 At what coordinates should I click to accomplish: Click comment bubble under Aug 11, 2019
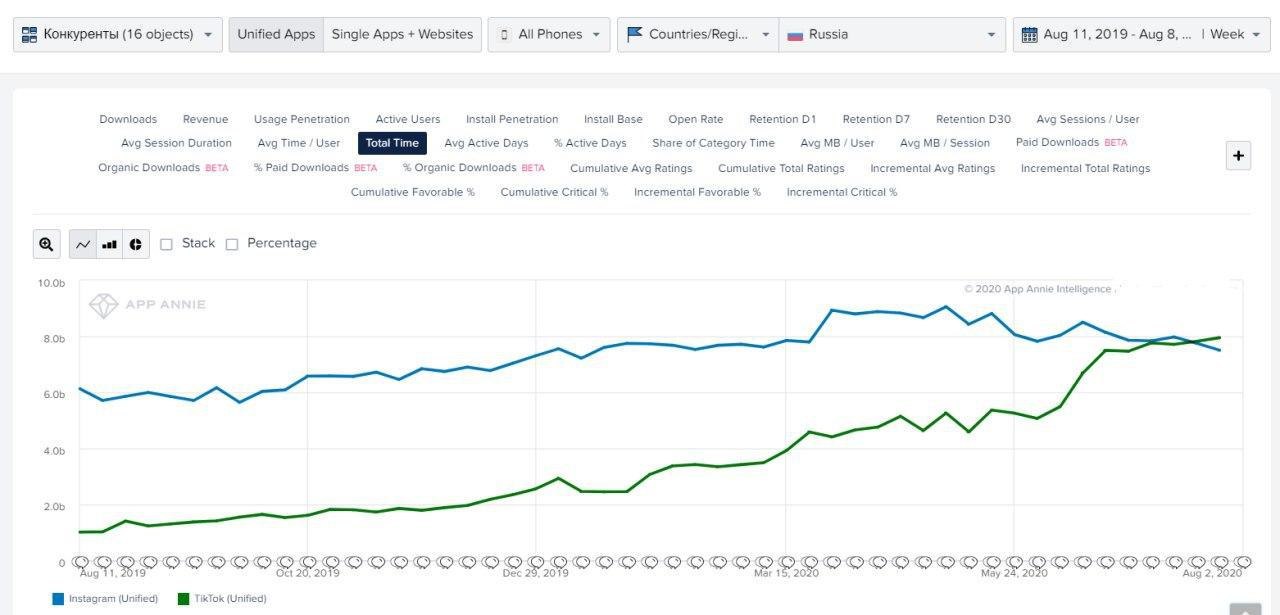[78, 562]
